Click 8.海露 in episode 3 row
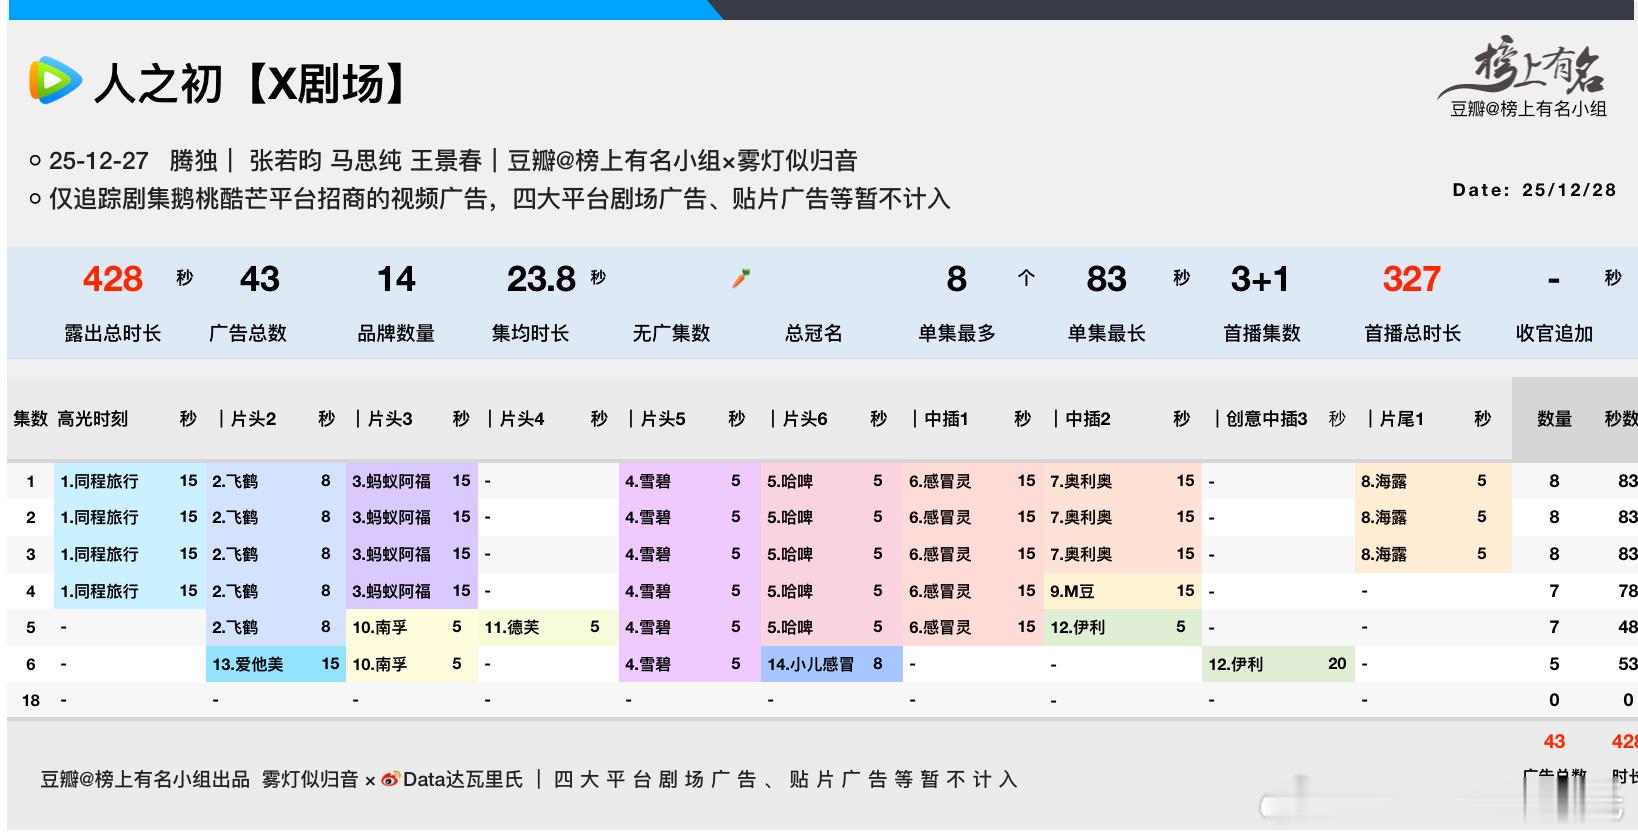The image size is (1638, 839). pos(1384,554)
